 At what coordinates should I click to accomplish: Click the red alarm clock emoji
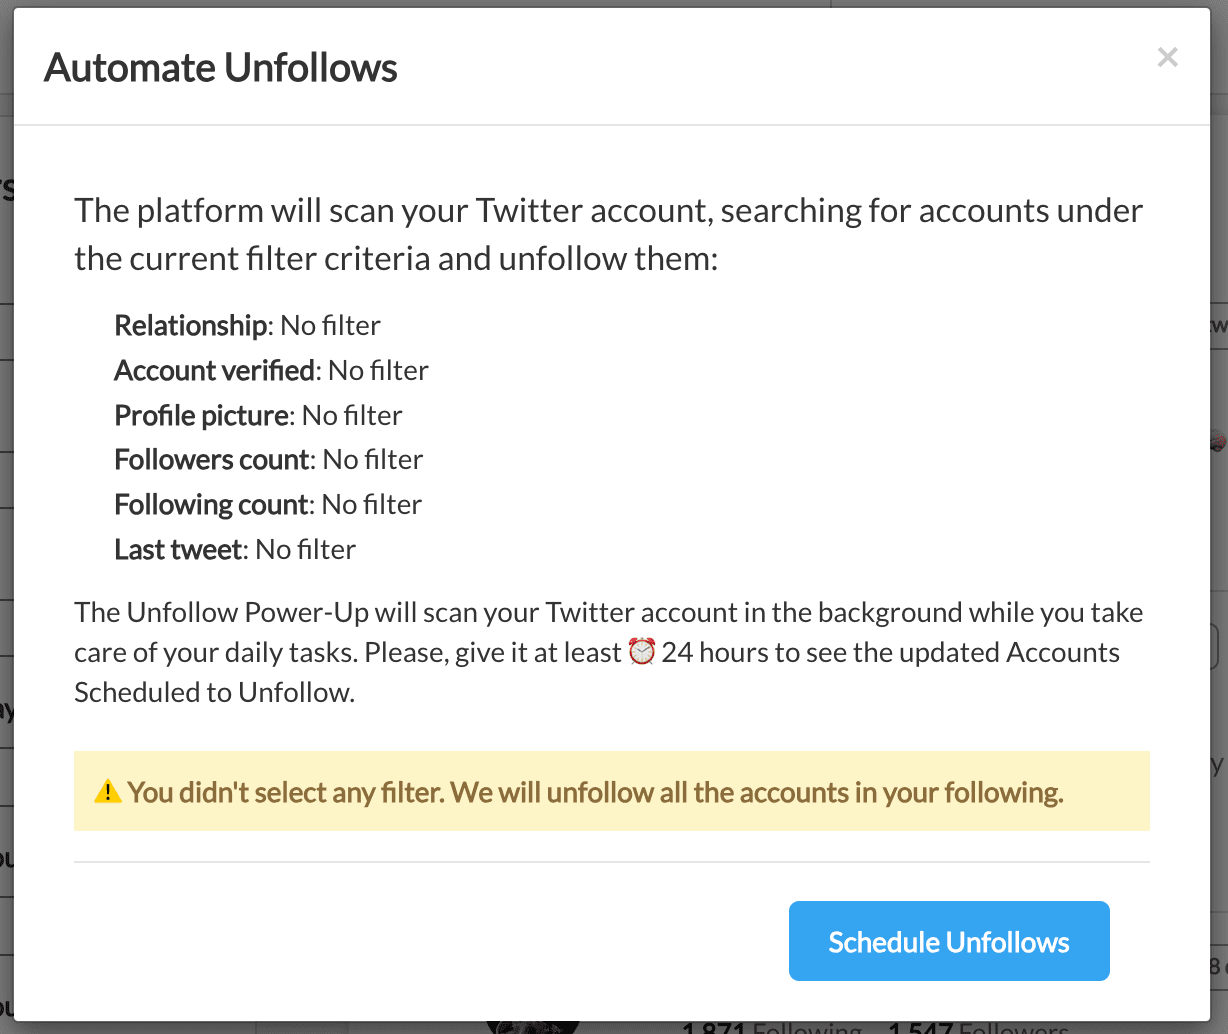[x=642, y=652]
